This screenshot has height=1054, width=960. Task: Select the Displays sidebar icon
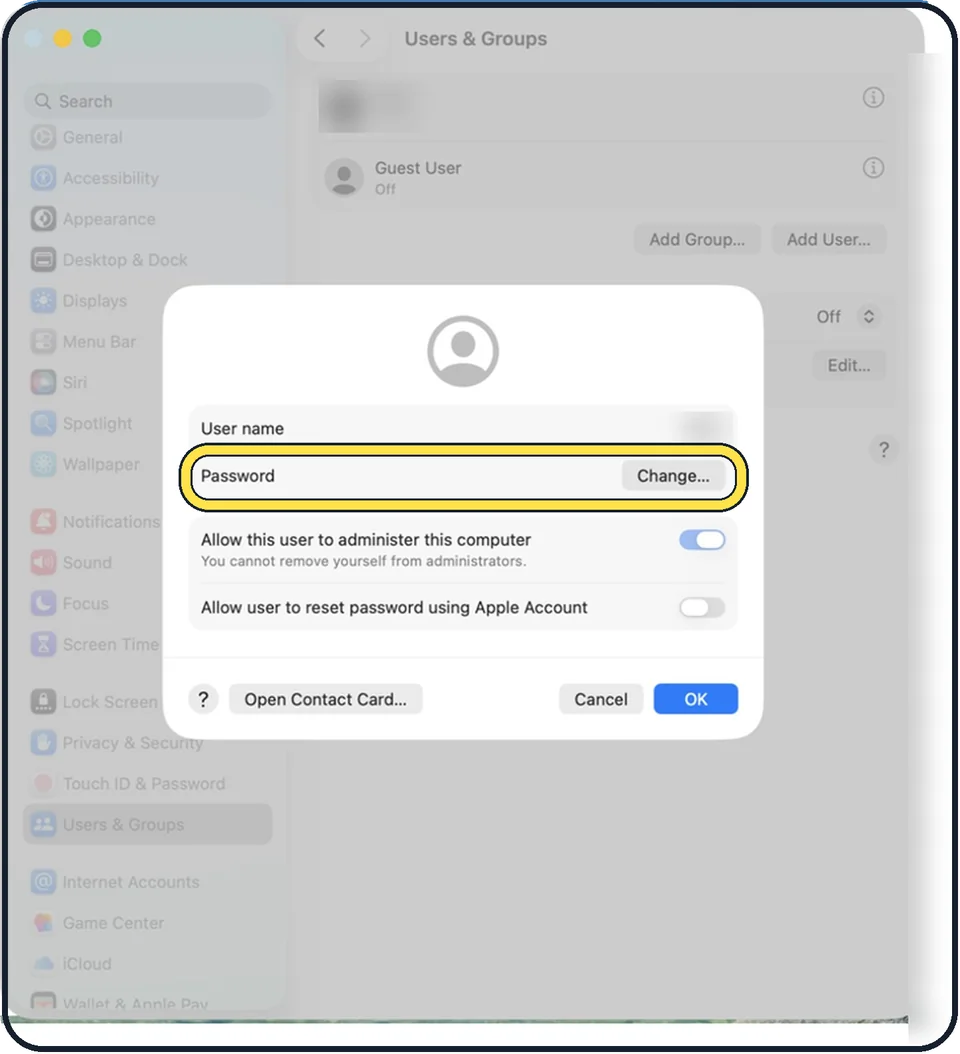pos(43,300)
